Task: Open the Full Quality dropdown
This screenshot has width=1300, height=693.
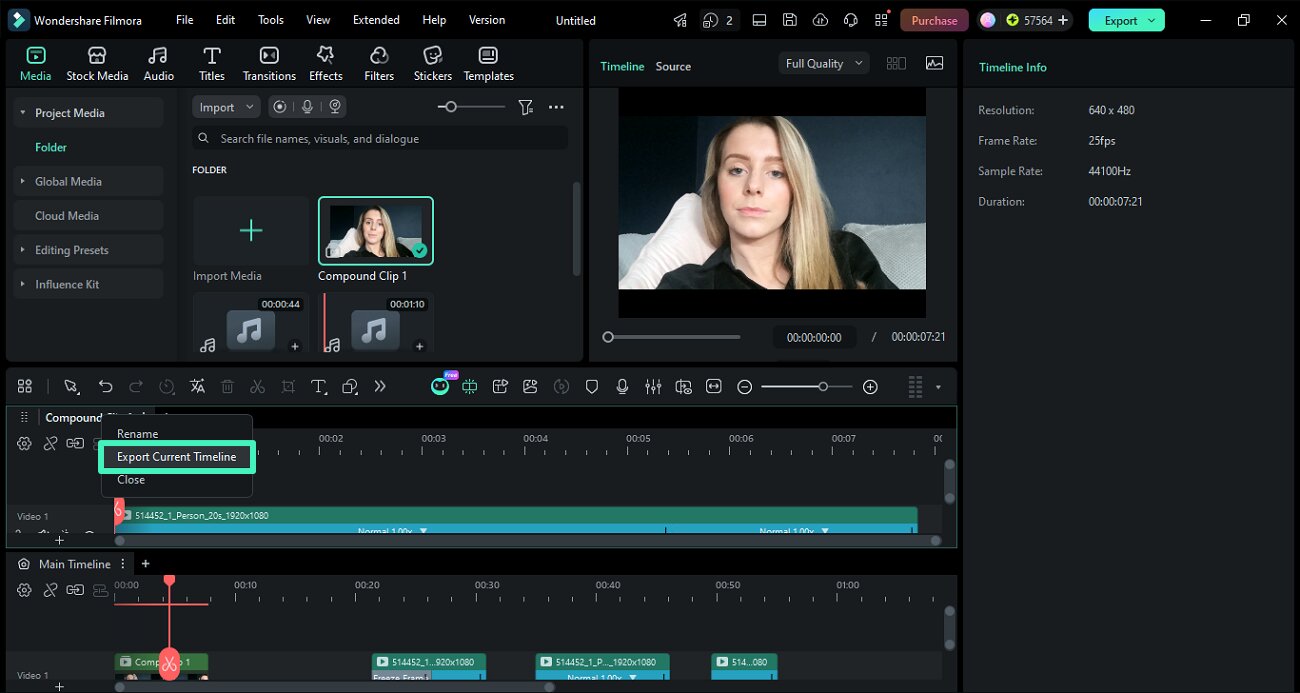Action: click(824, 63)
